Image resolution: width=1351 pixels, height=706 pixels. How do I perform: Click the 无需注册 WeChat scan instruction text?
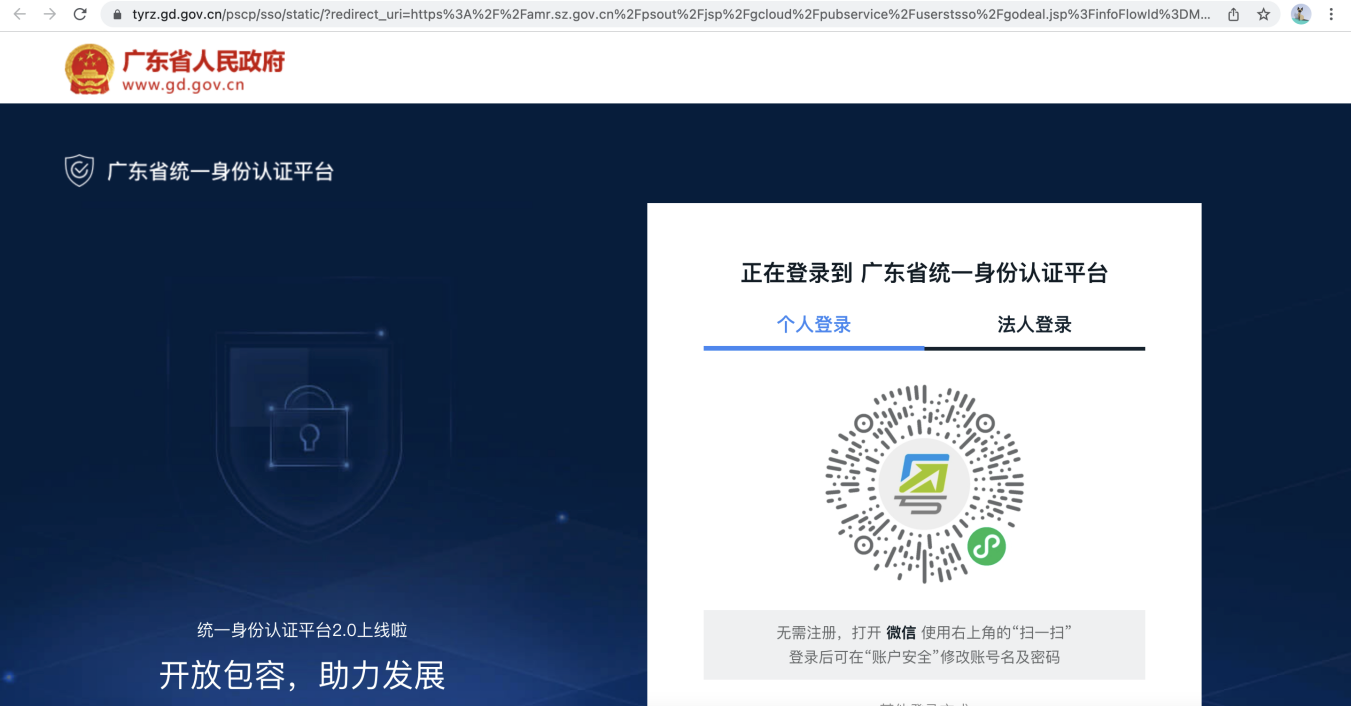924,633
